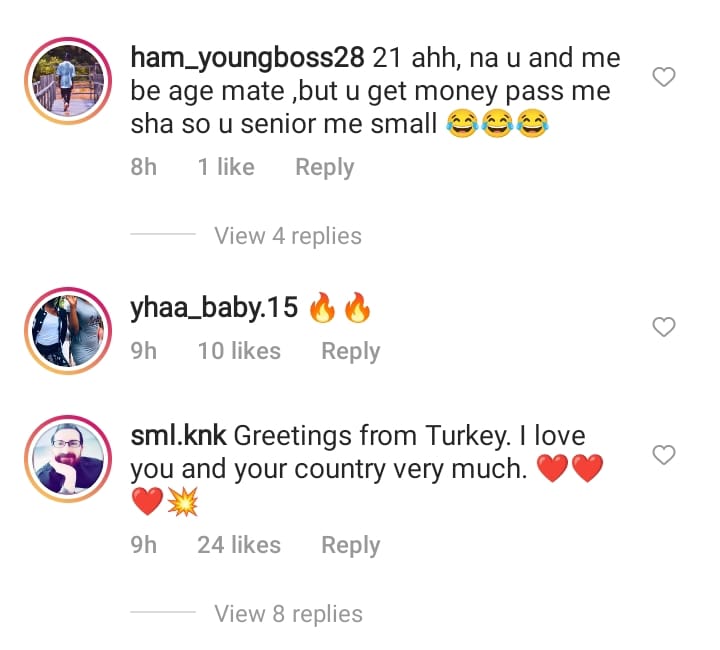
Task: Like ham_youngboss28's comment with the heart
Action: point(664,77)
